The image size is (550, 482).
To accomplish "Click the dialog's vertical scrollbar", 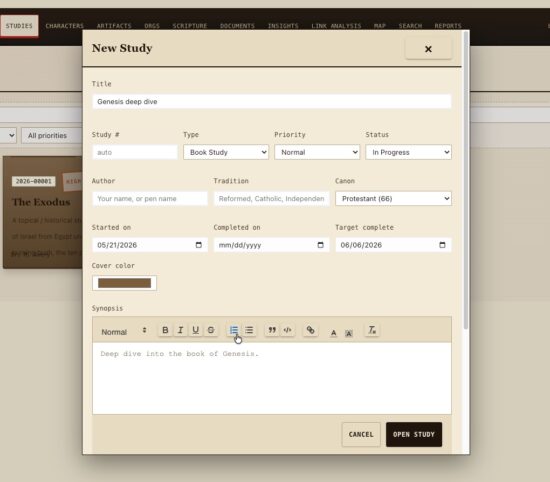I will (466, 180).
